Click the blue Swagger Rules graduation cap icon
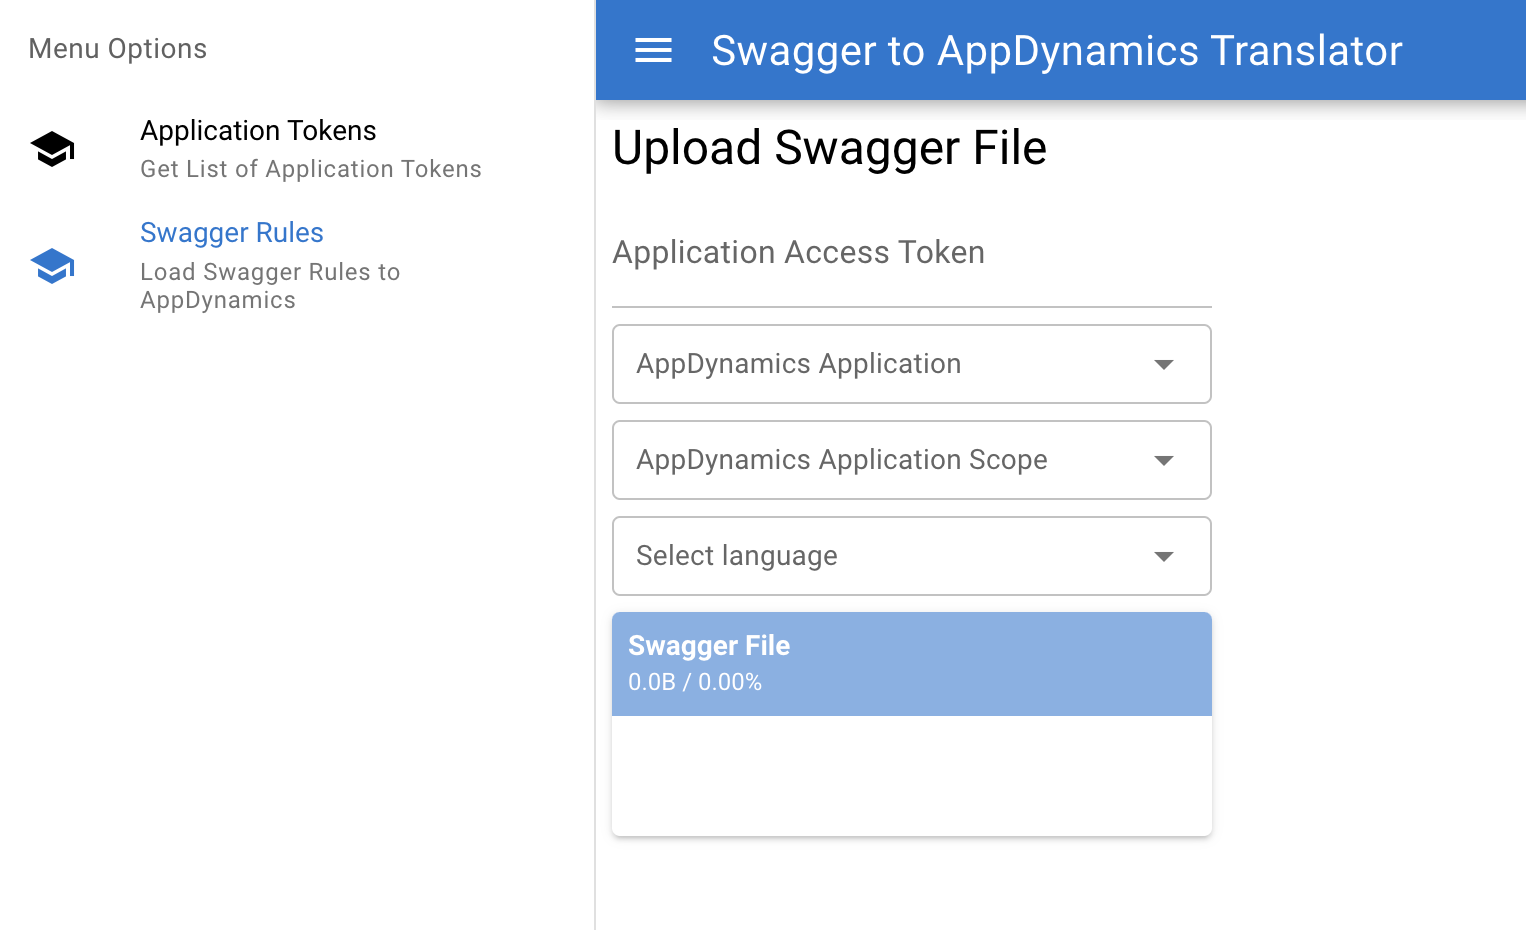 [53, 266]
